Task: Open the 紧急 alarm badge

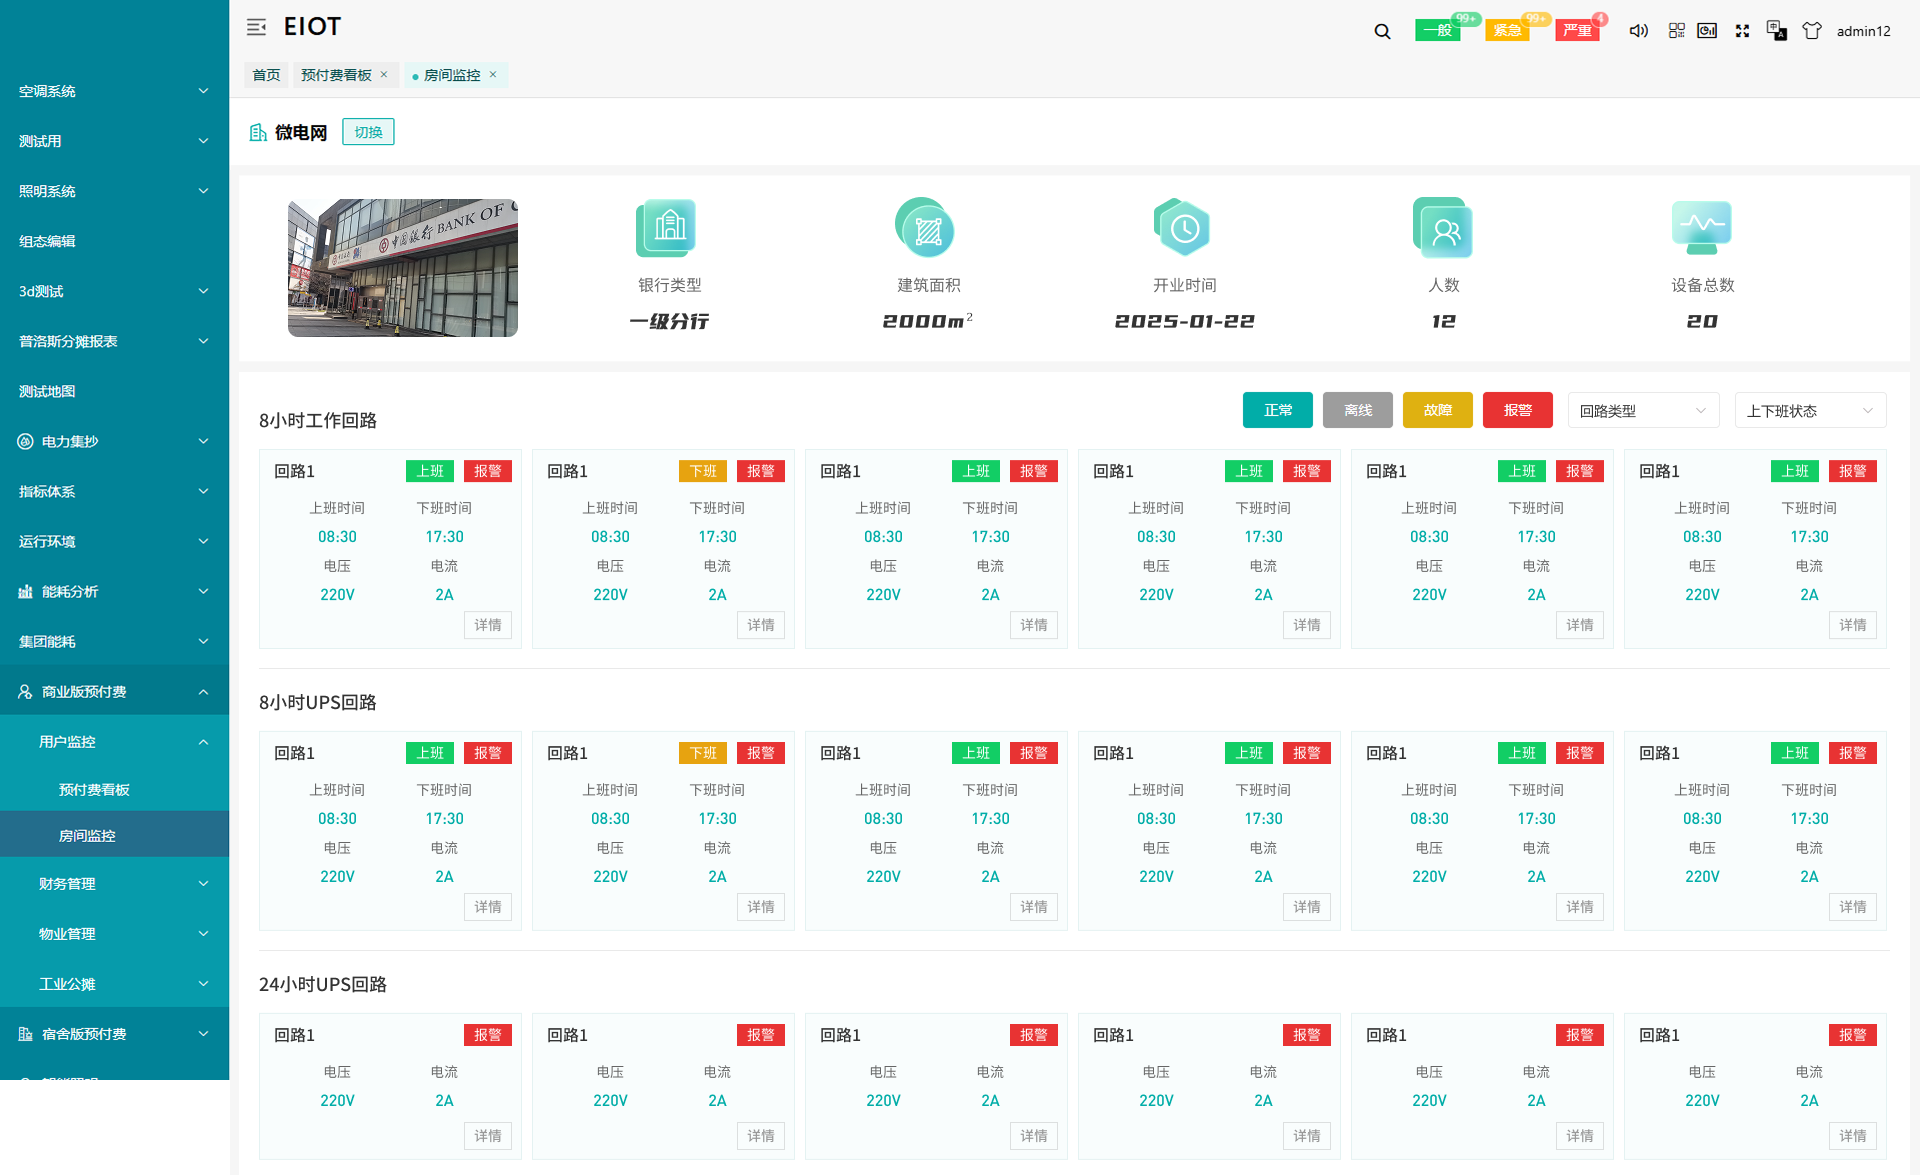Action: 1508,31
